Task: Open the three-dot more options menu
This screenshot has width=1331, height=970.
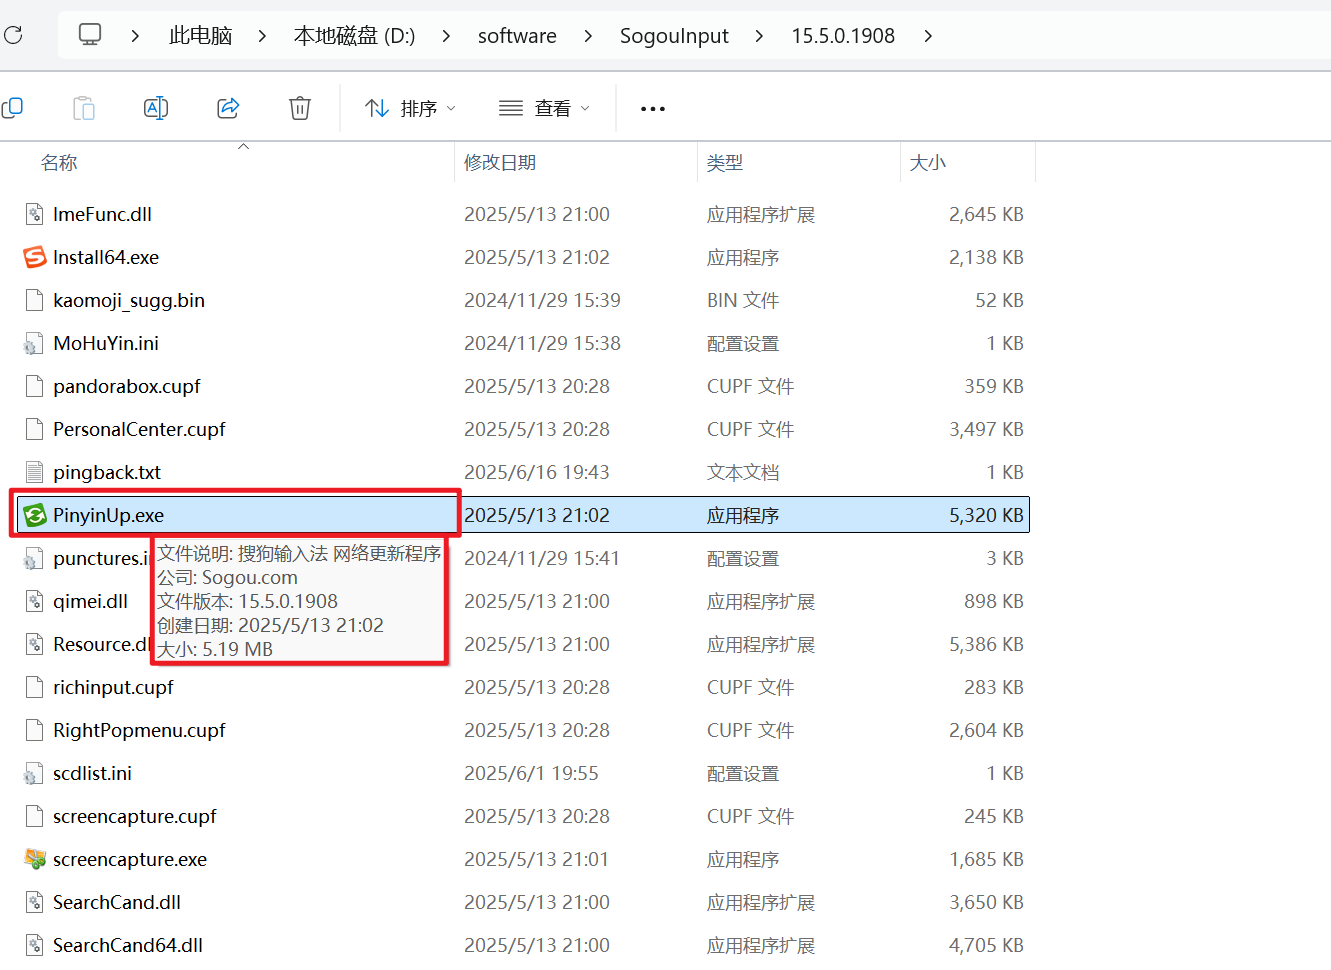Action: tap(653, 108)
